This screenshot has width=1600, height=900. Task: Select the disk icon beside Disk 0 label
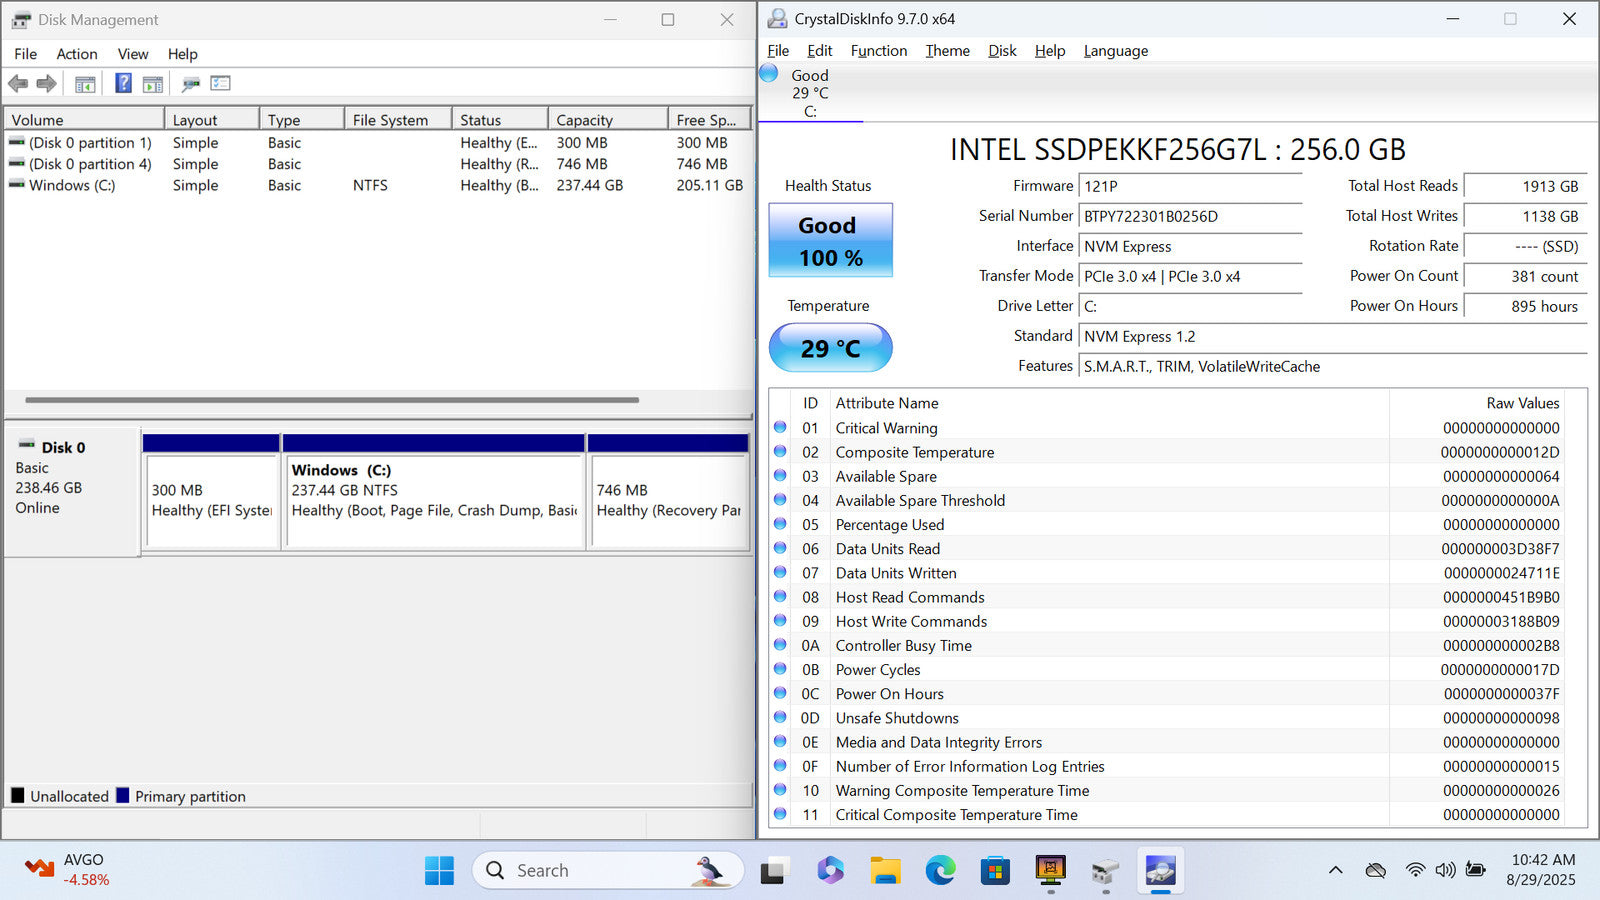coord(27,445)
